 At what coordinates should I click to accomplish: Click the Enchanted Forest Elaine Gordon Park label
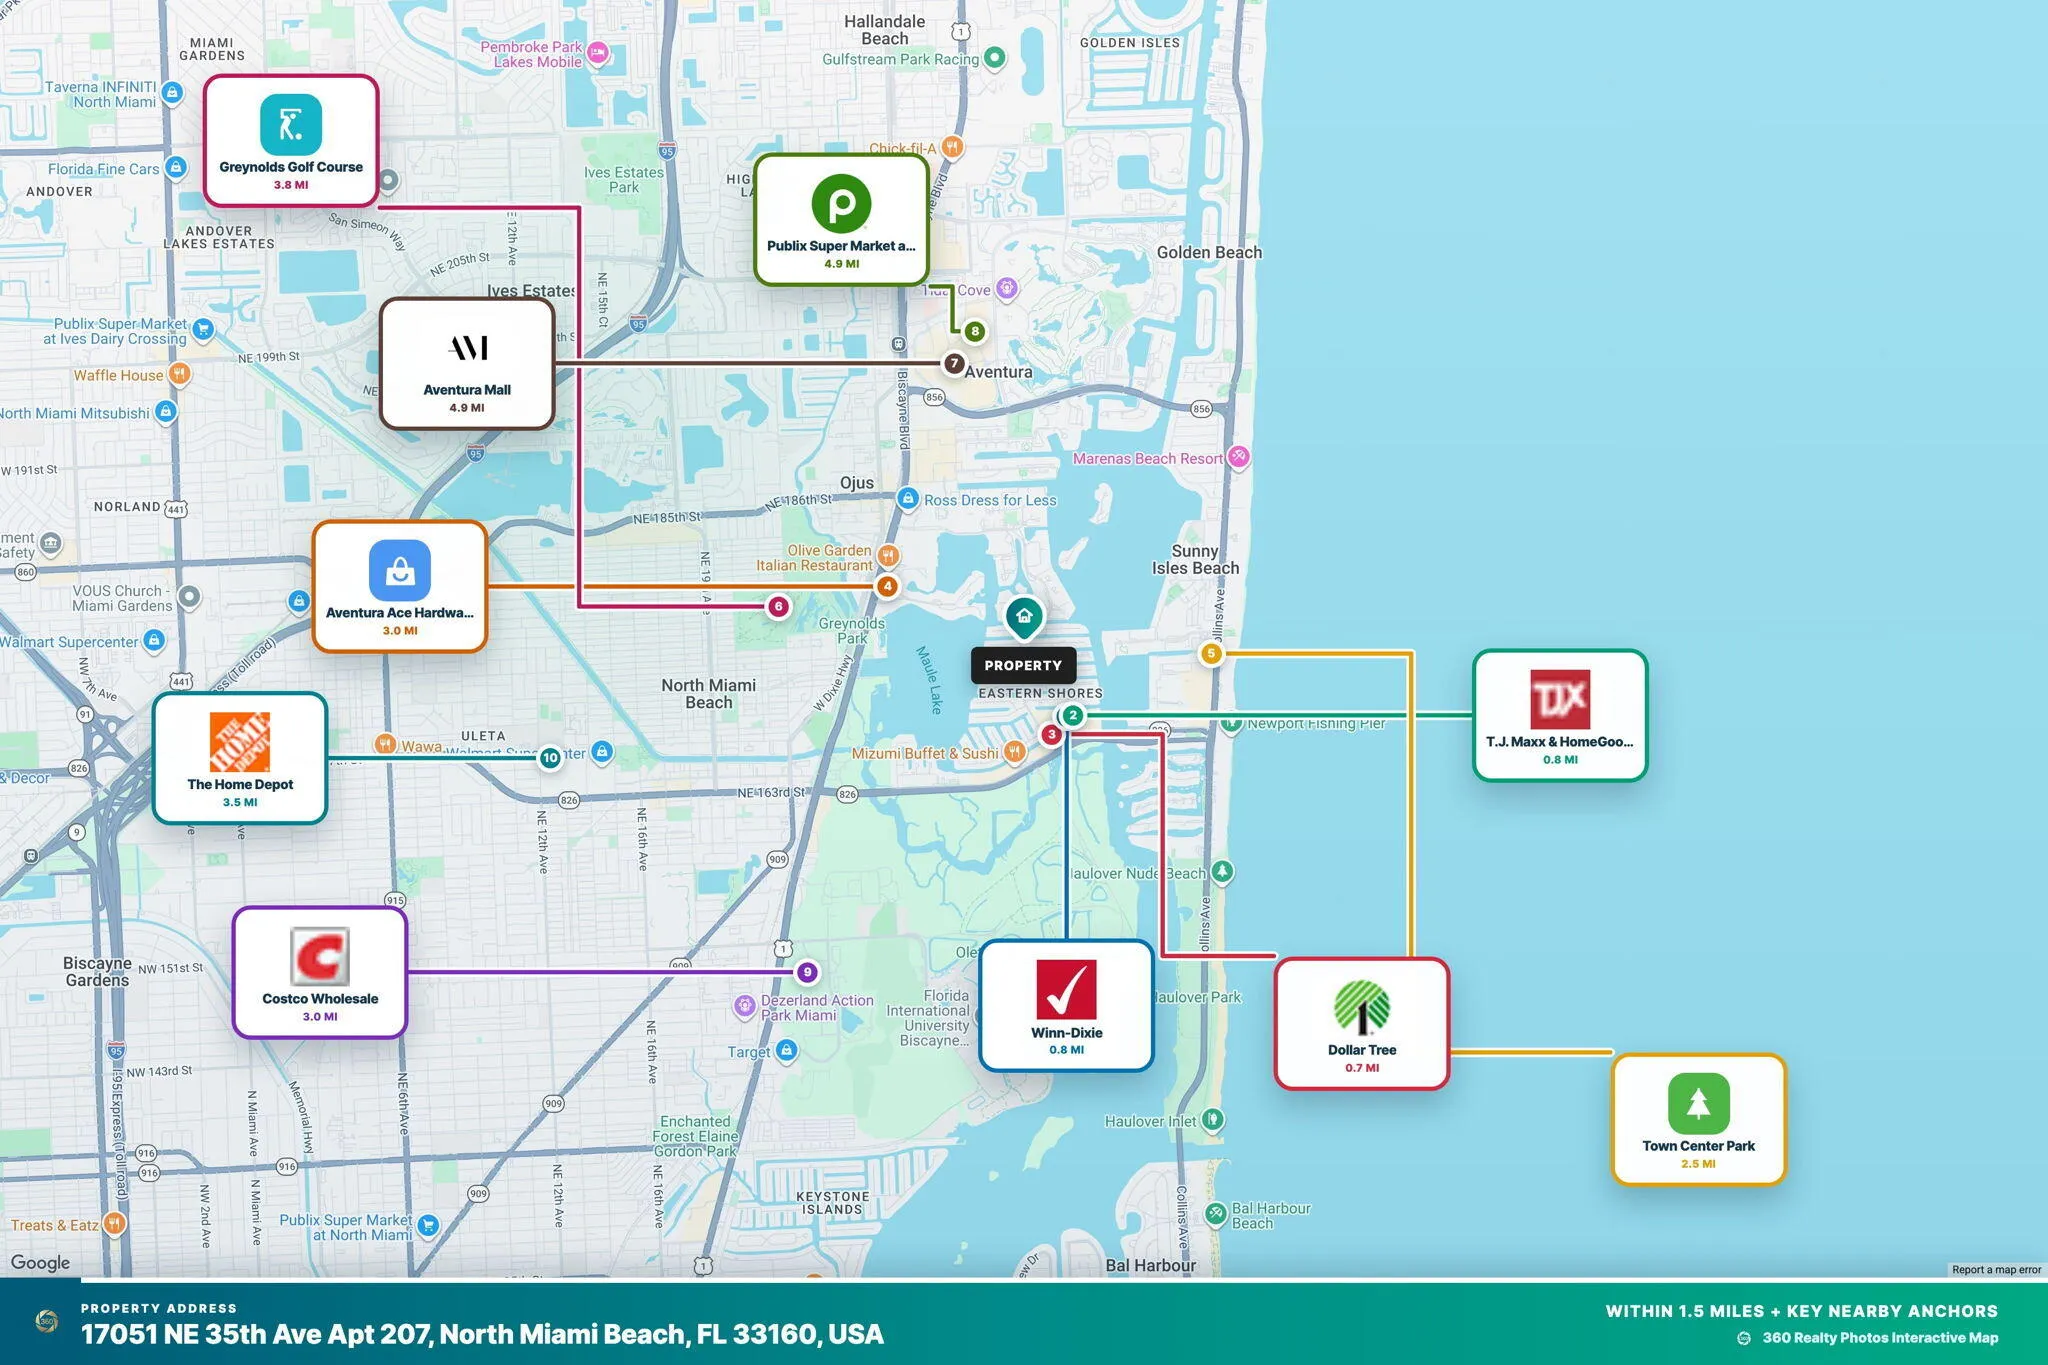(695, 1136)
